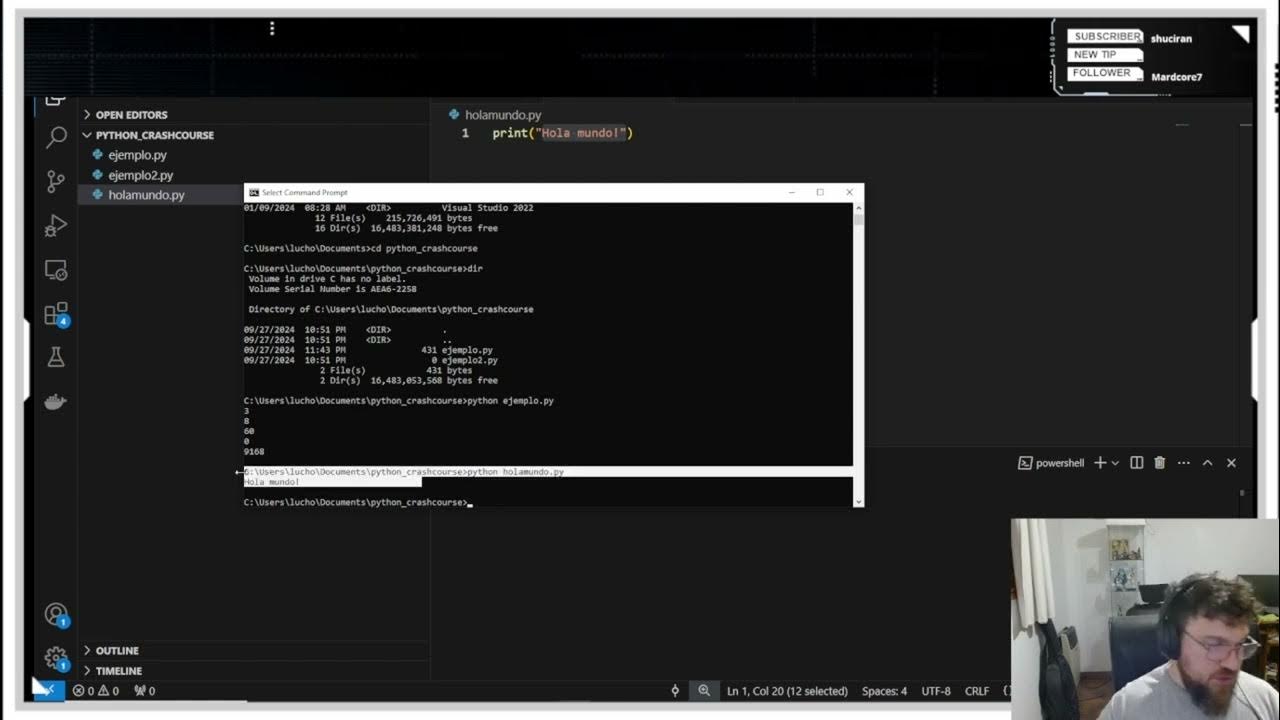Toggle the panel to maximize it
The width and height of the screenshot is (1280, 720).
[1208, 462]
